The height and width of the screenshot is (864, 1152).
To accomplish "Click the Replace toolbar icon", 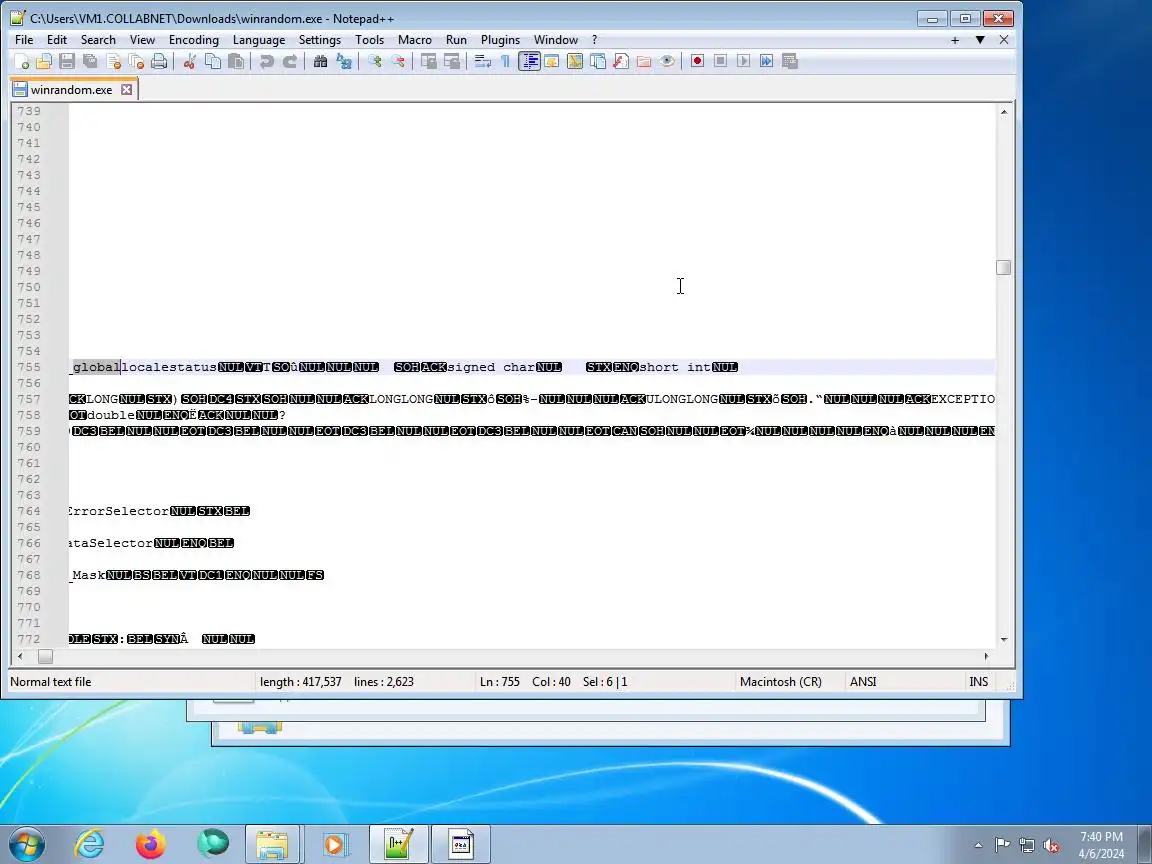I will 344,61.
